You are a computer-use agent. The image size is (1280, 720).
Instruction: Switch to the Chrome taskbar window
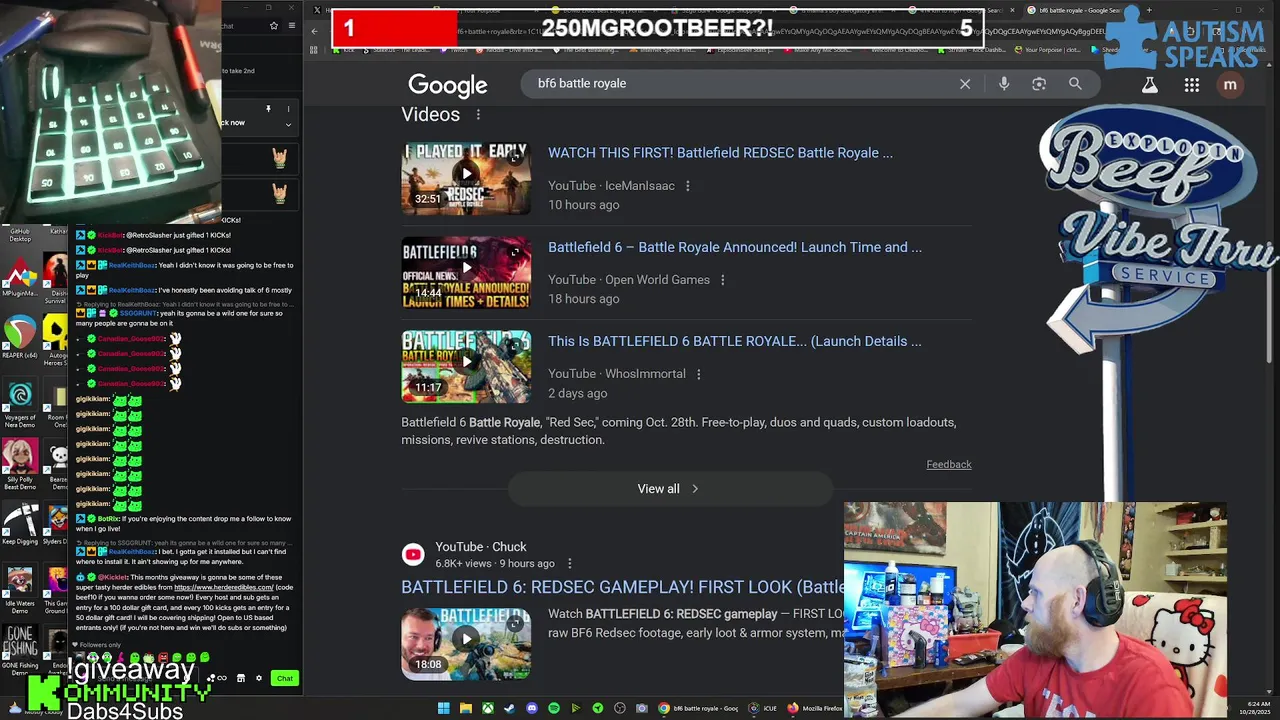click(698, 708)
